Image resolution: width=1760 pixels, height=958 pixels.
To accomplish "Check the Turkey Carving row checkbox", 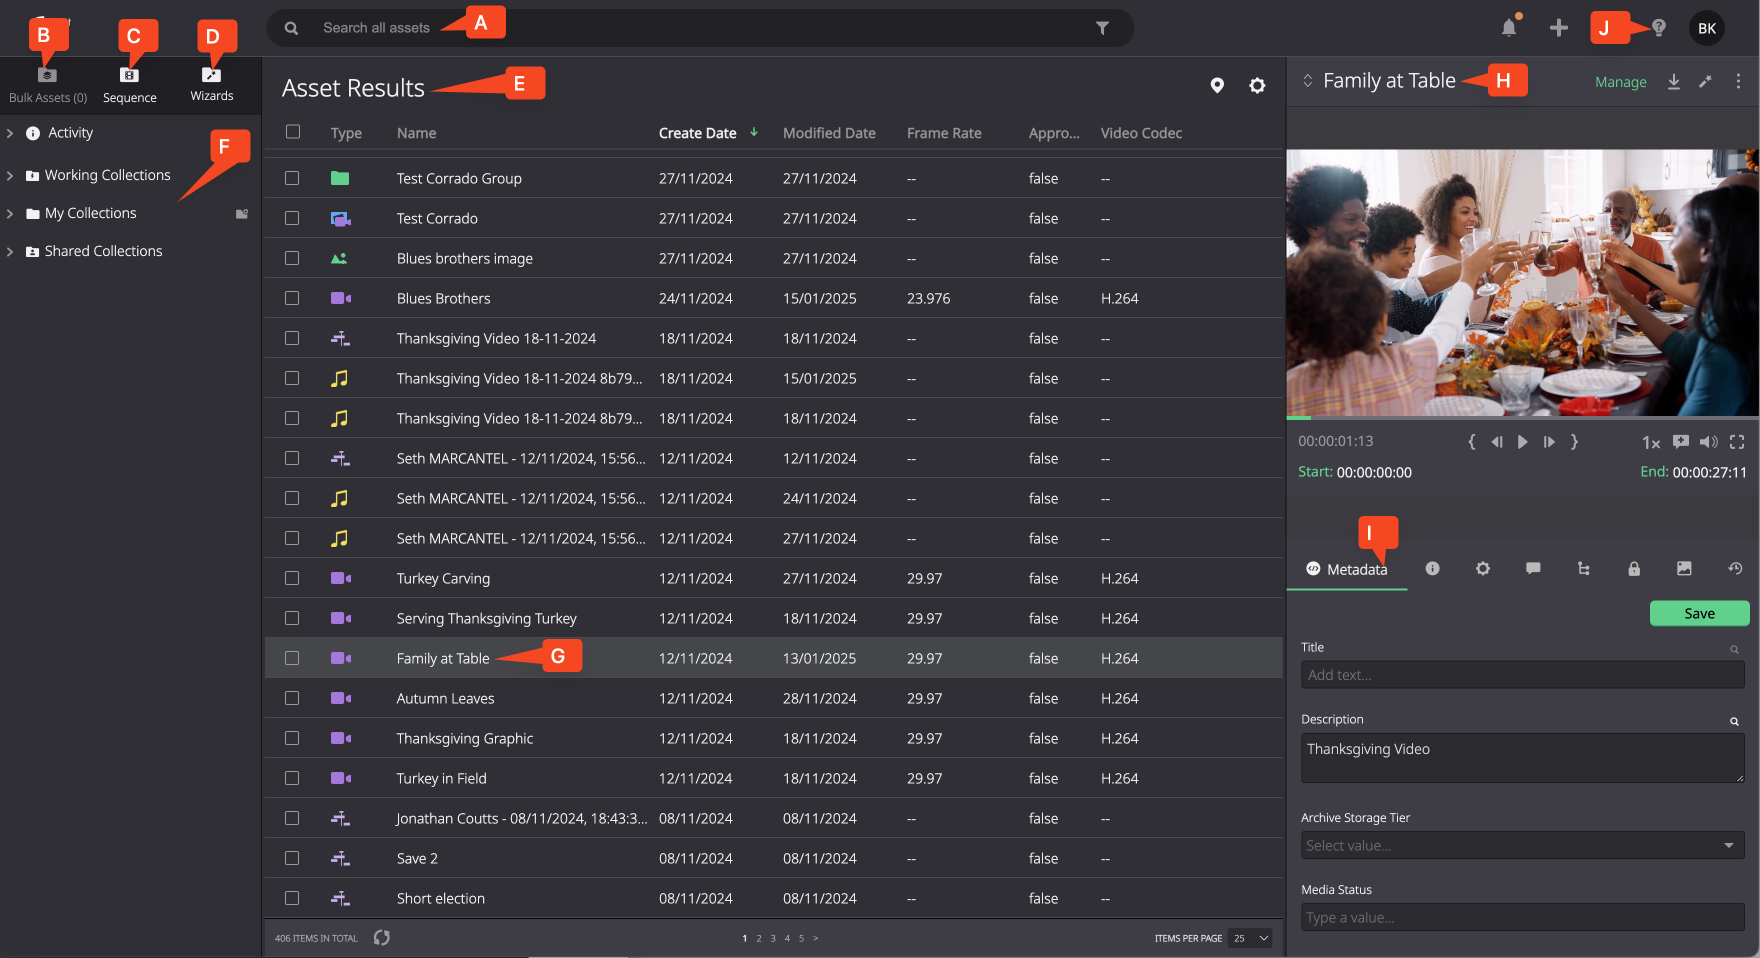I will point(292,578).
